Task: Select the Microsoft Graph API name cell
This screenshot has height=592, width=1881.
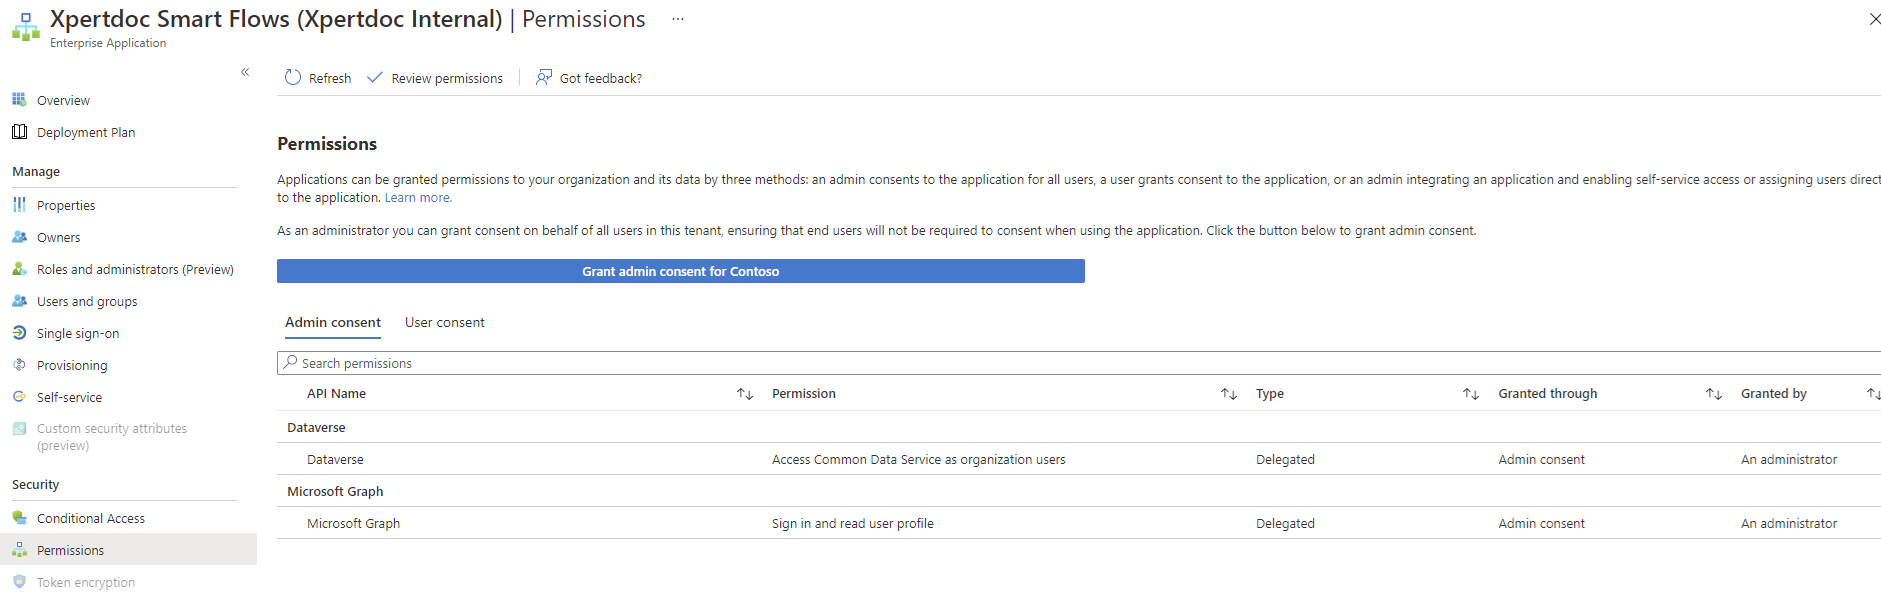Action: pyautogui.click(x=353, y=523)
